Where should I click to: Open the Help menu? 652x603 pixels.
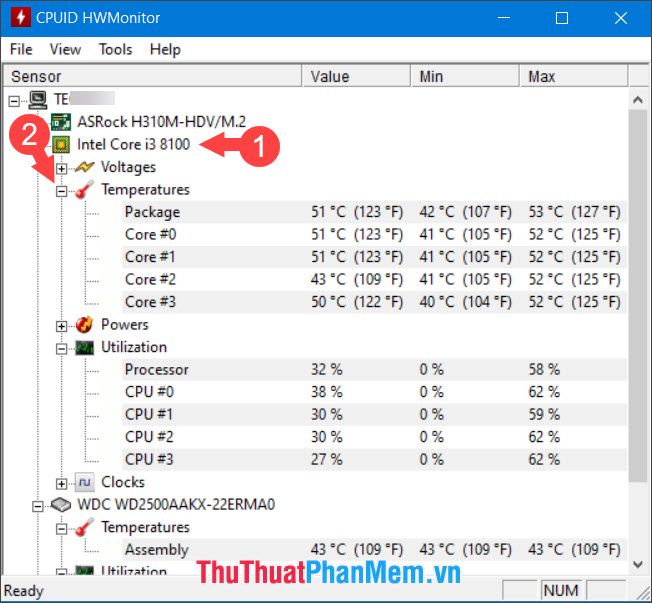165,49
